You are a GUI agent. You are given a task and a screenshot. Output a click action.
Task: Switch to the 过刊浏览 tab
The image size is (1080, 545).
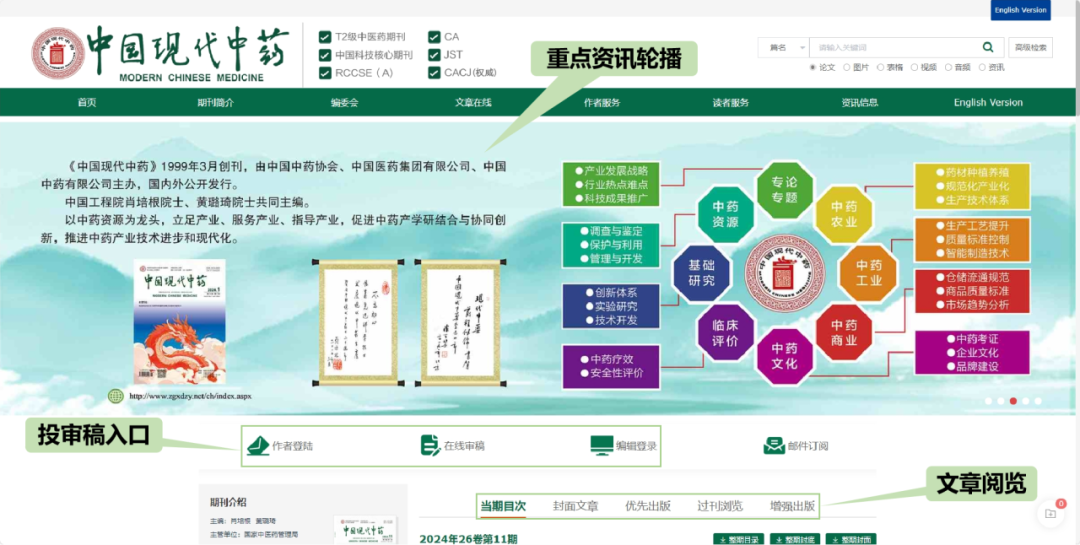tap(720, 506)
